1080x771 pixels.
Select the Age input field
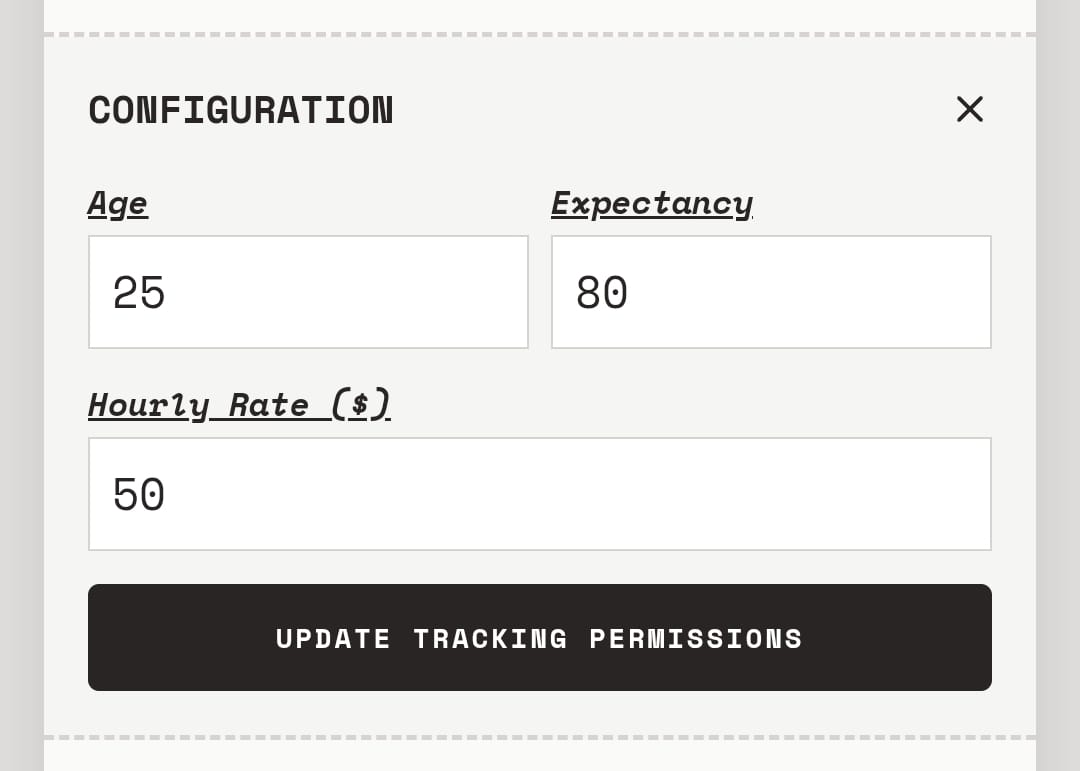[308, 291]
